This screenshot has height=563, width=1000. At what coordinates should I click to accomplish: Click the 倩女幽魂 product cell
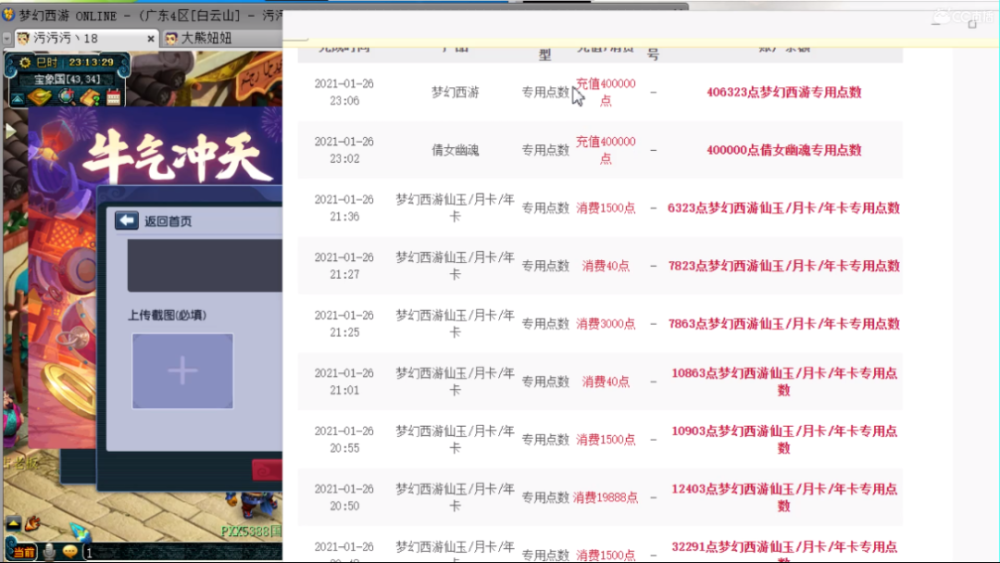pyautogui.click(x=455, y=150)
